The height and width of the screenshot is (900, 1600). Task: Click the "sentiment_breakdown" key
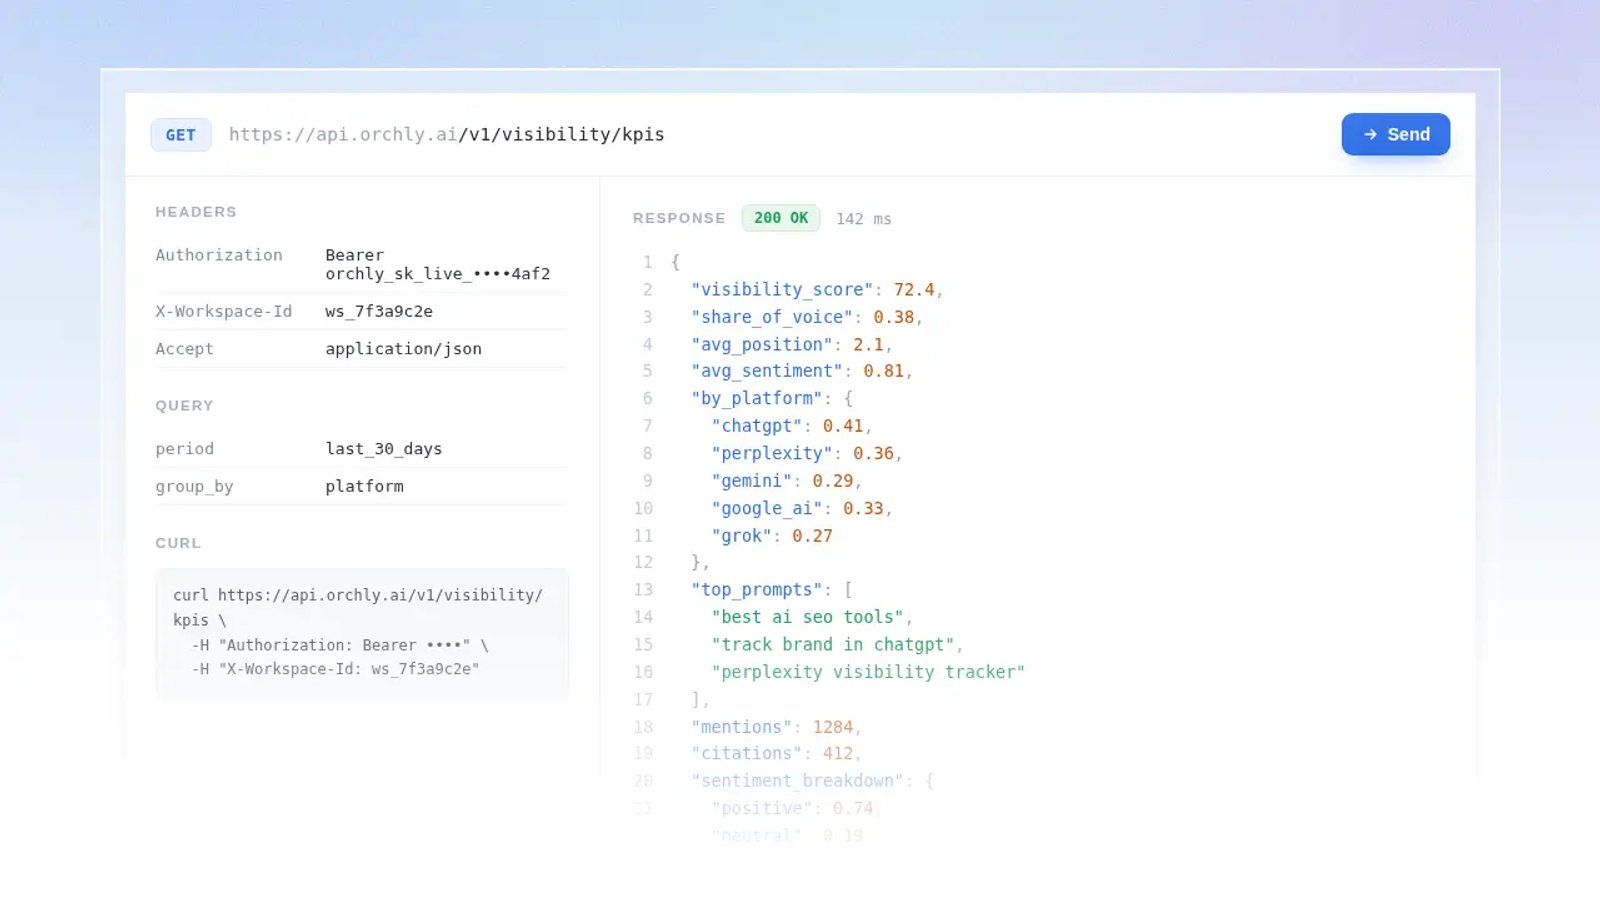click(x=797, y=781)
